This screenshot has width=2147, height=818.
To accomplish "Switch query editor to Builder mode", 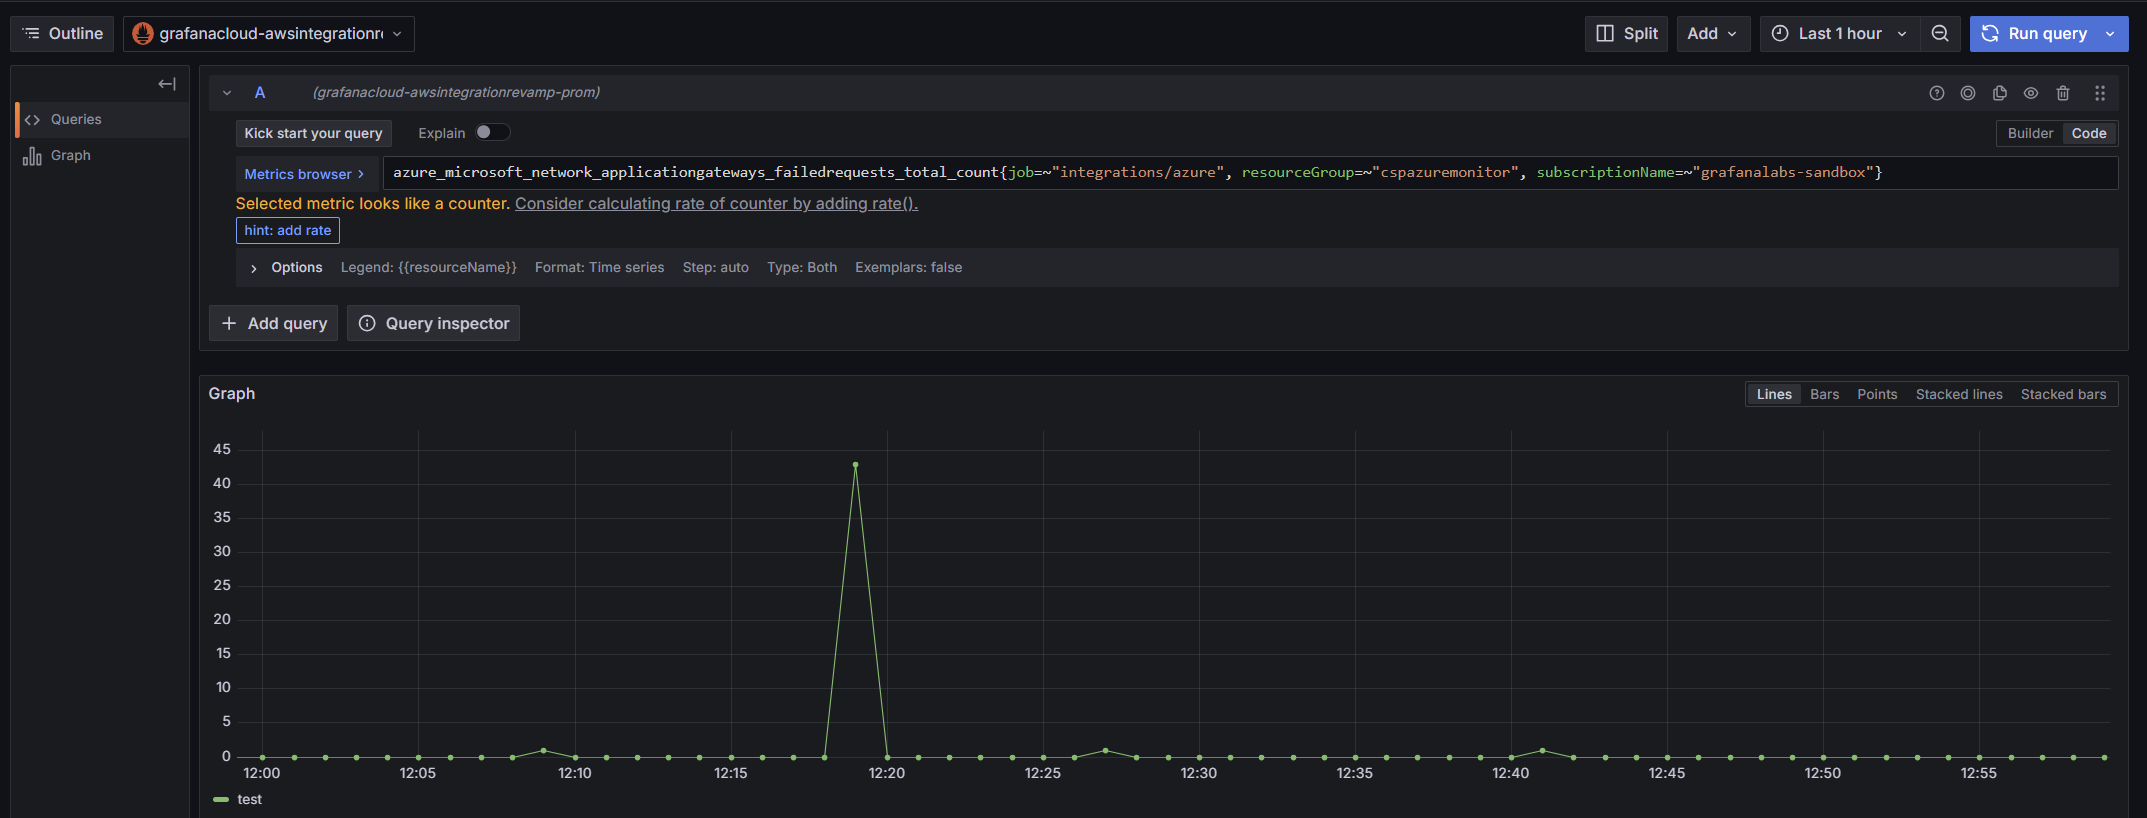I will [2029, 133].
